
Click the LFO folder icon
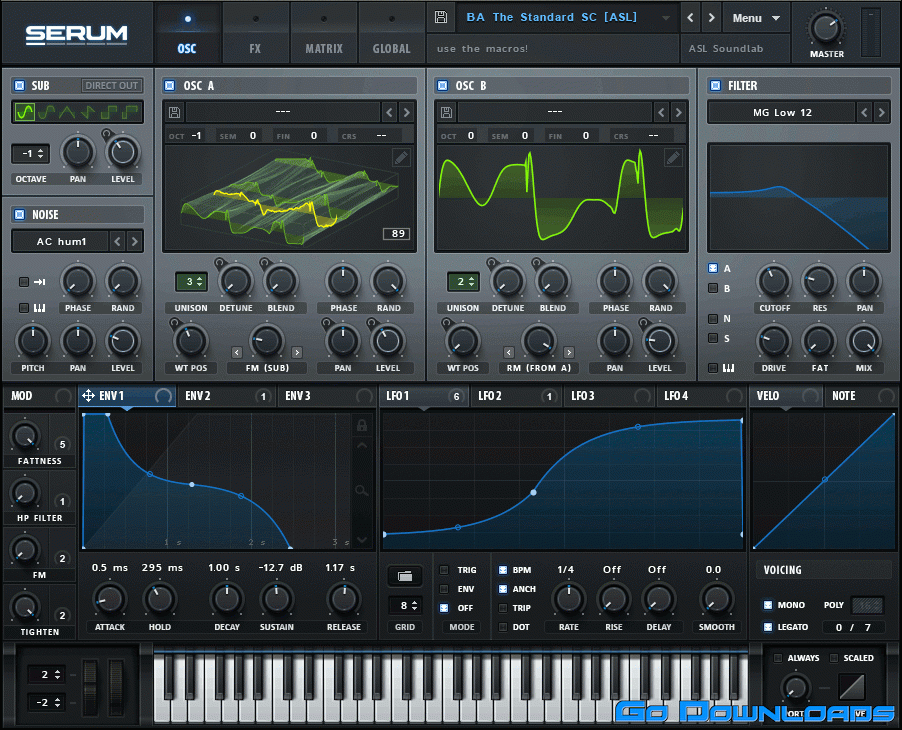[x=404, y=576]
